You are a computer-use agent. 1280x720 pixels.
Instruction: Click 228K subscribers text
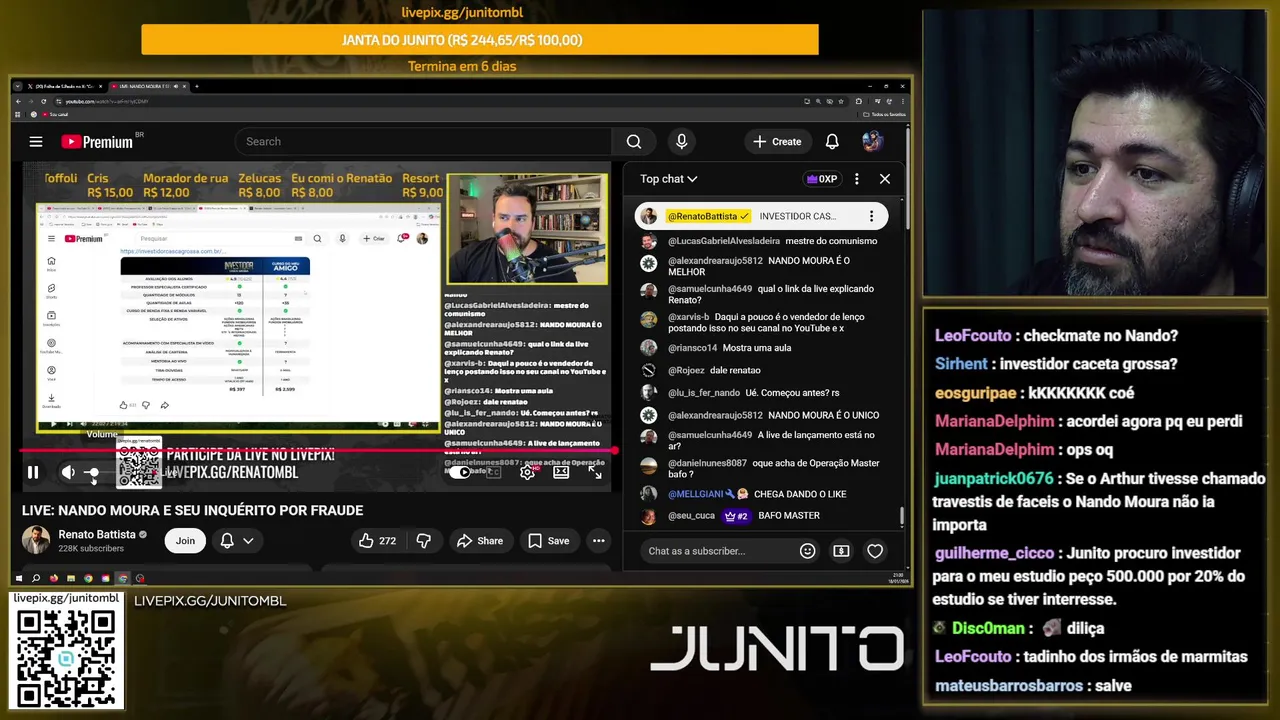[91, 549]
